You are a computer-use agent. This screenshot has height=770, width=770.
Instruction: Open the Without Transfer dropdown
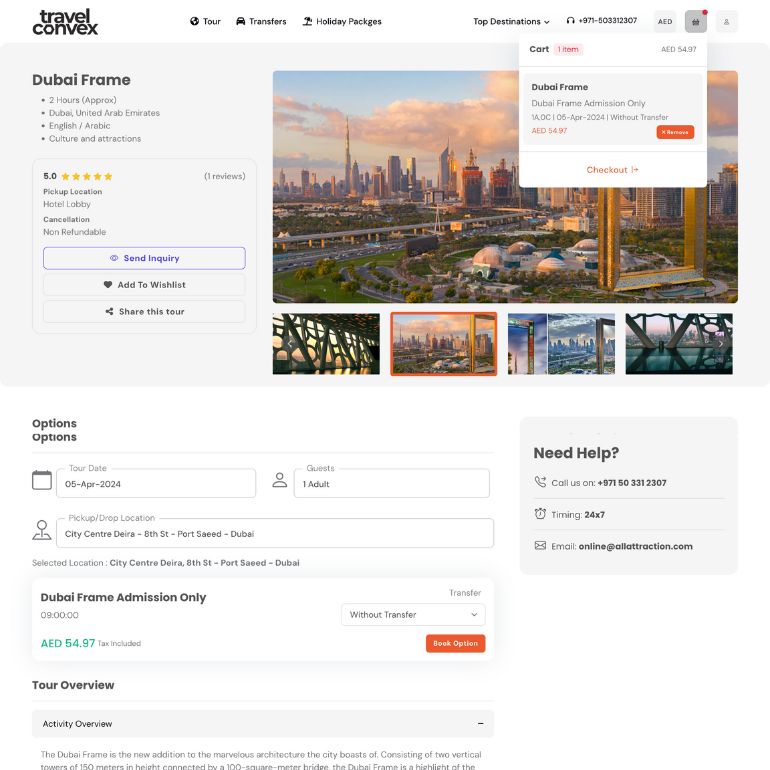click(x=413, y=614)
